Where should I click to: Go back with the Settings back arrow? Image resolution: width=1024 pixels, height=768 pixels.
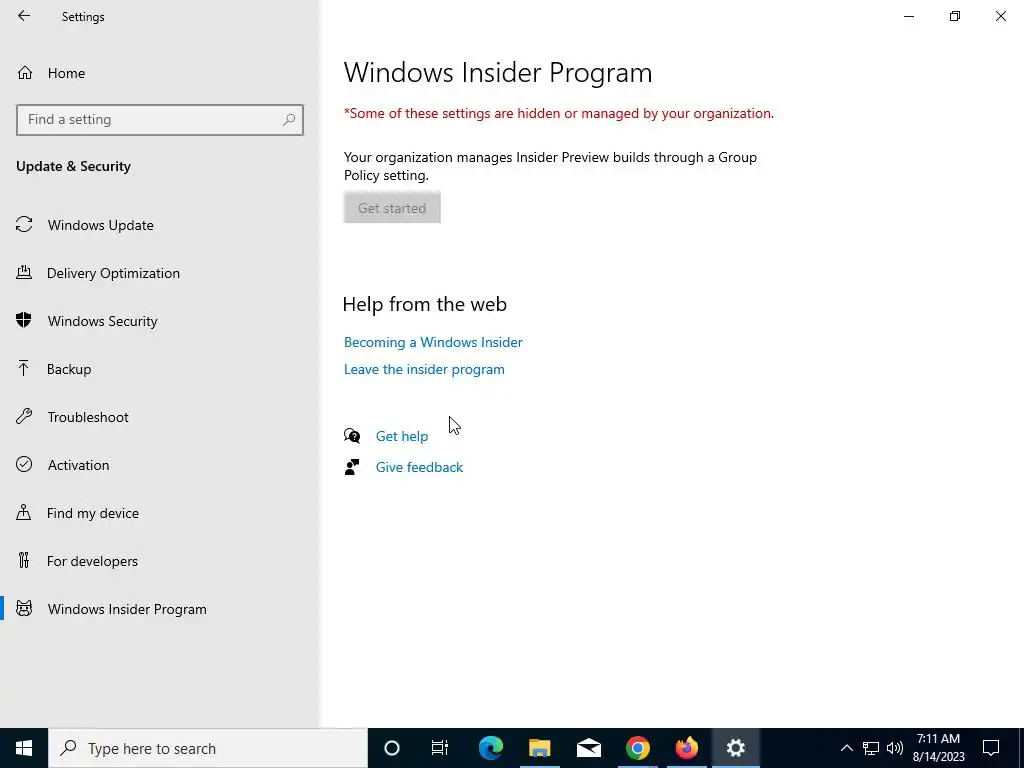(24, 16)
